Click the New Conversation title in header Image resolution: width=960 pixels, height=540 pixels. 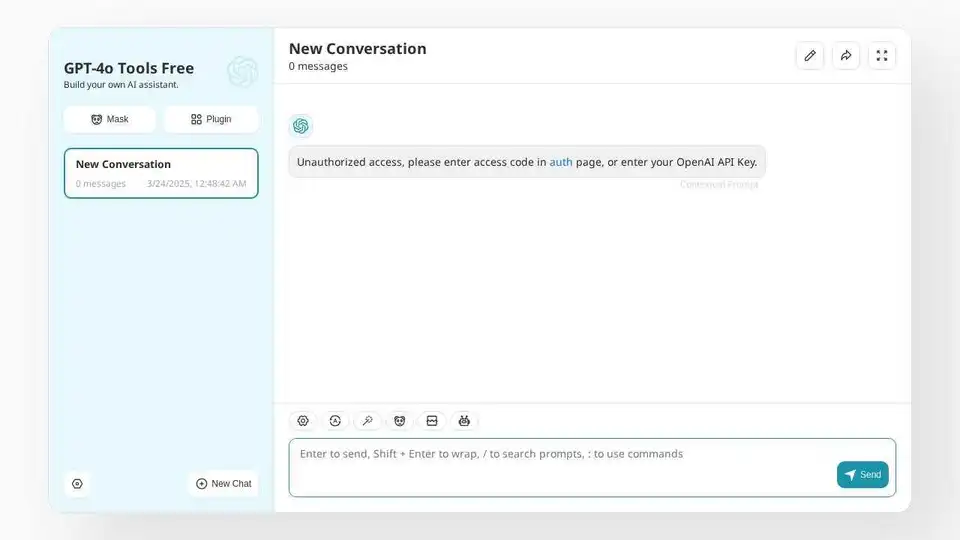tap(358, 48)
